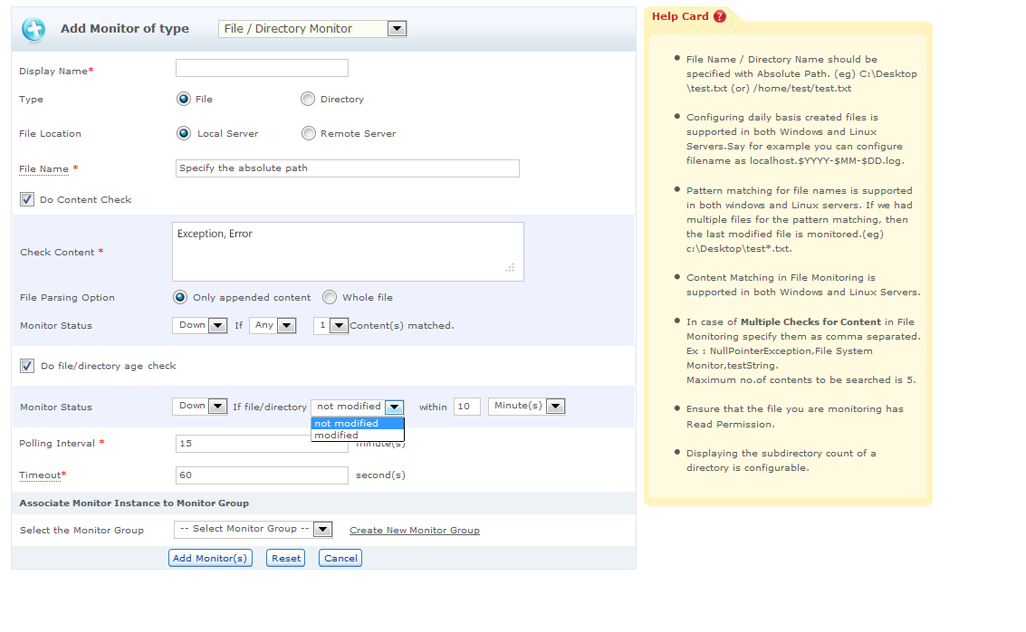Disable the Do file/directory age check
The height and width of the screenshot is (632, 1026).
point(25,366)
